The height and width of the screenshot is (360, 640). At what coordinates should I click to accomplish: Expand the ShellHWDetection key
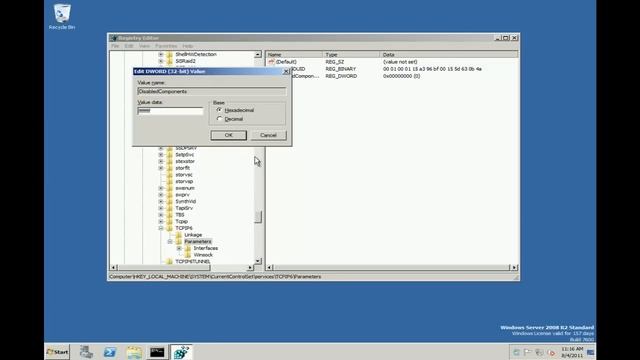click(x=161, y=54)
